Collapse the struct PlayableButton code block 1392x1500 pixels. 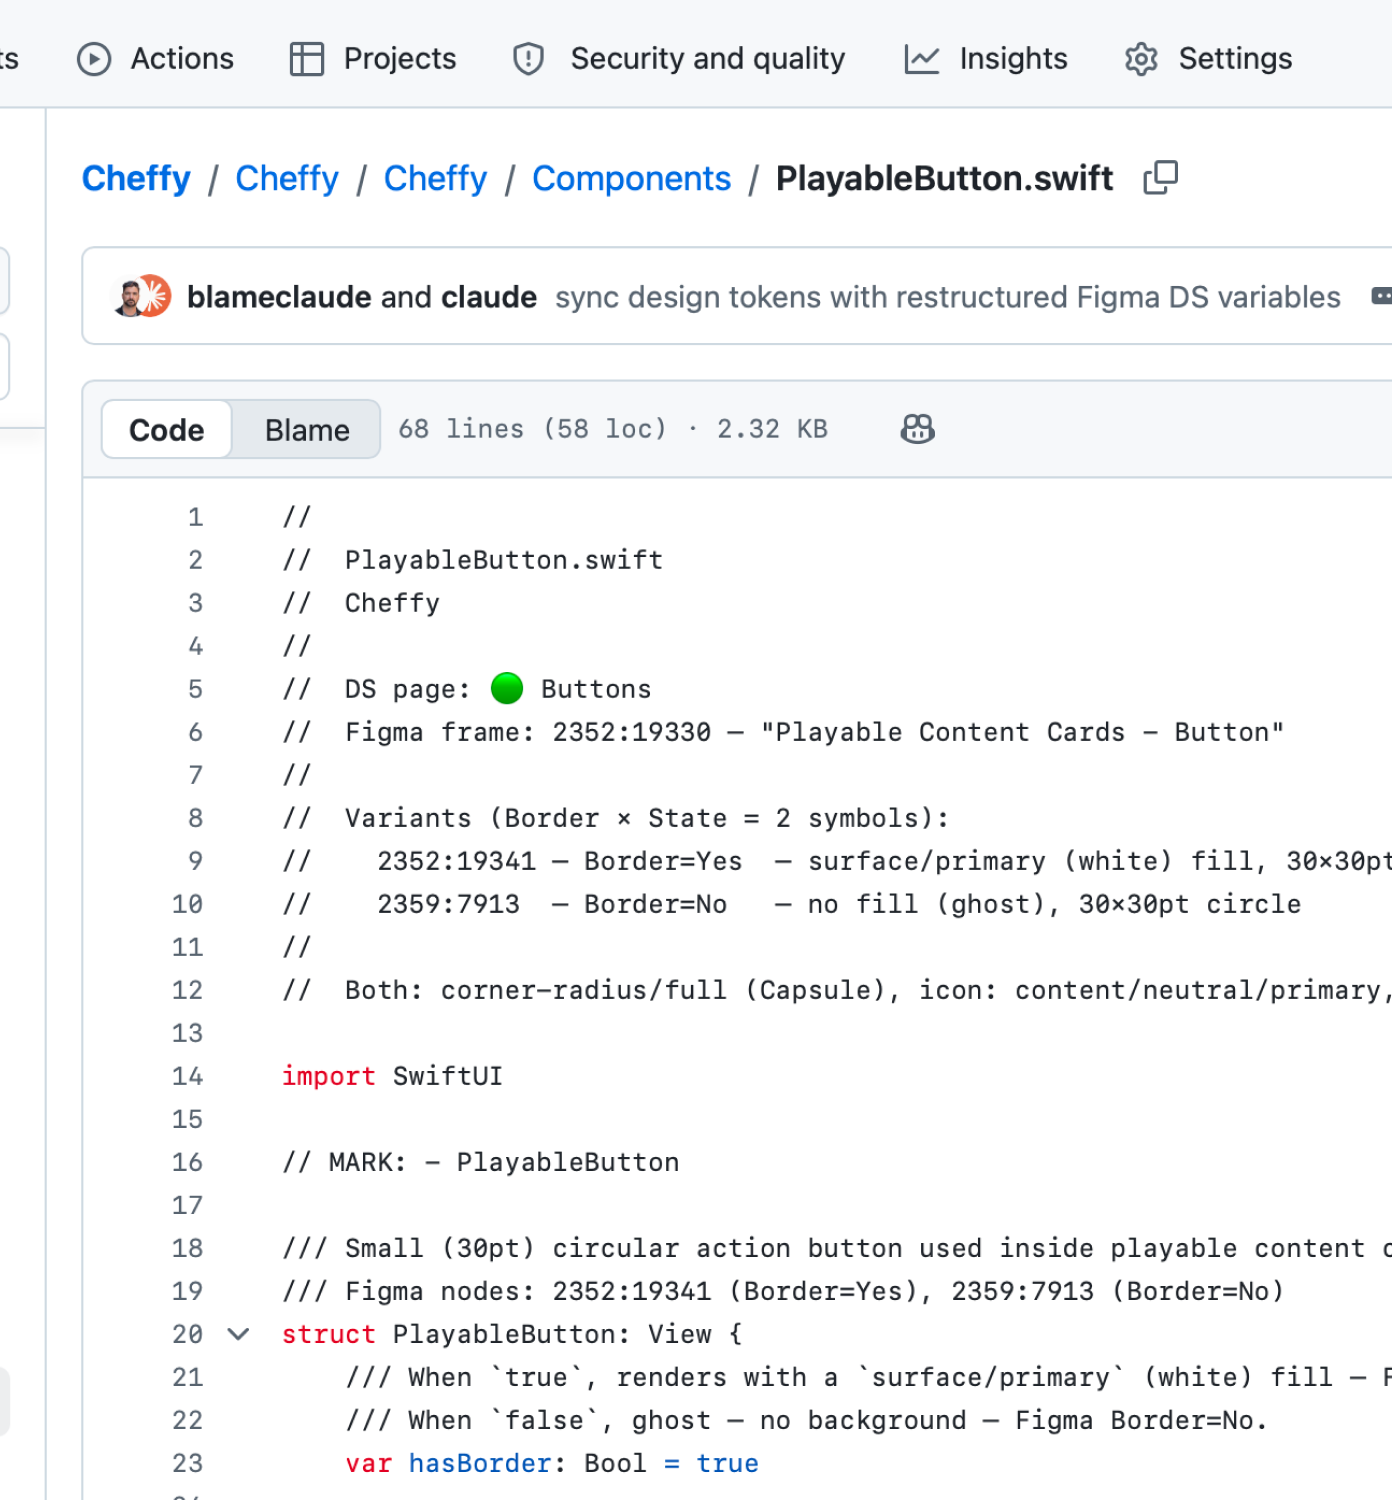[x=238, y=1334]
